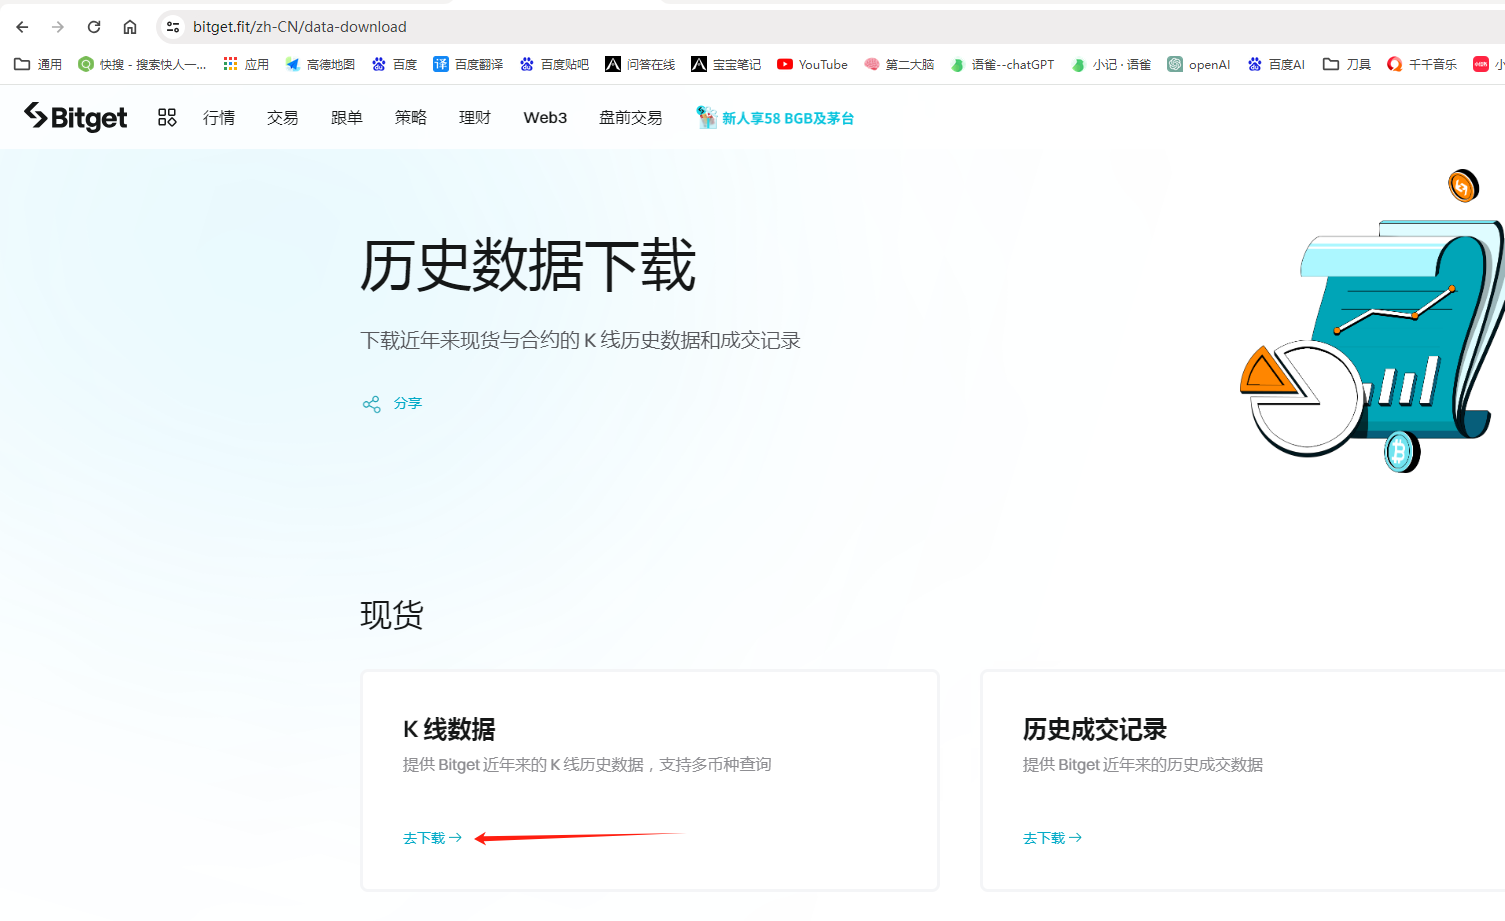Open the 千千音乐 bookmark
Screen dimensions: 1505x921
[x=1422, y=64]
